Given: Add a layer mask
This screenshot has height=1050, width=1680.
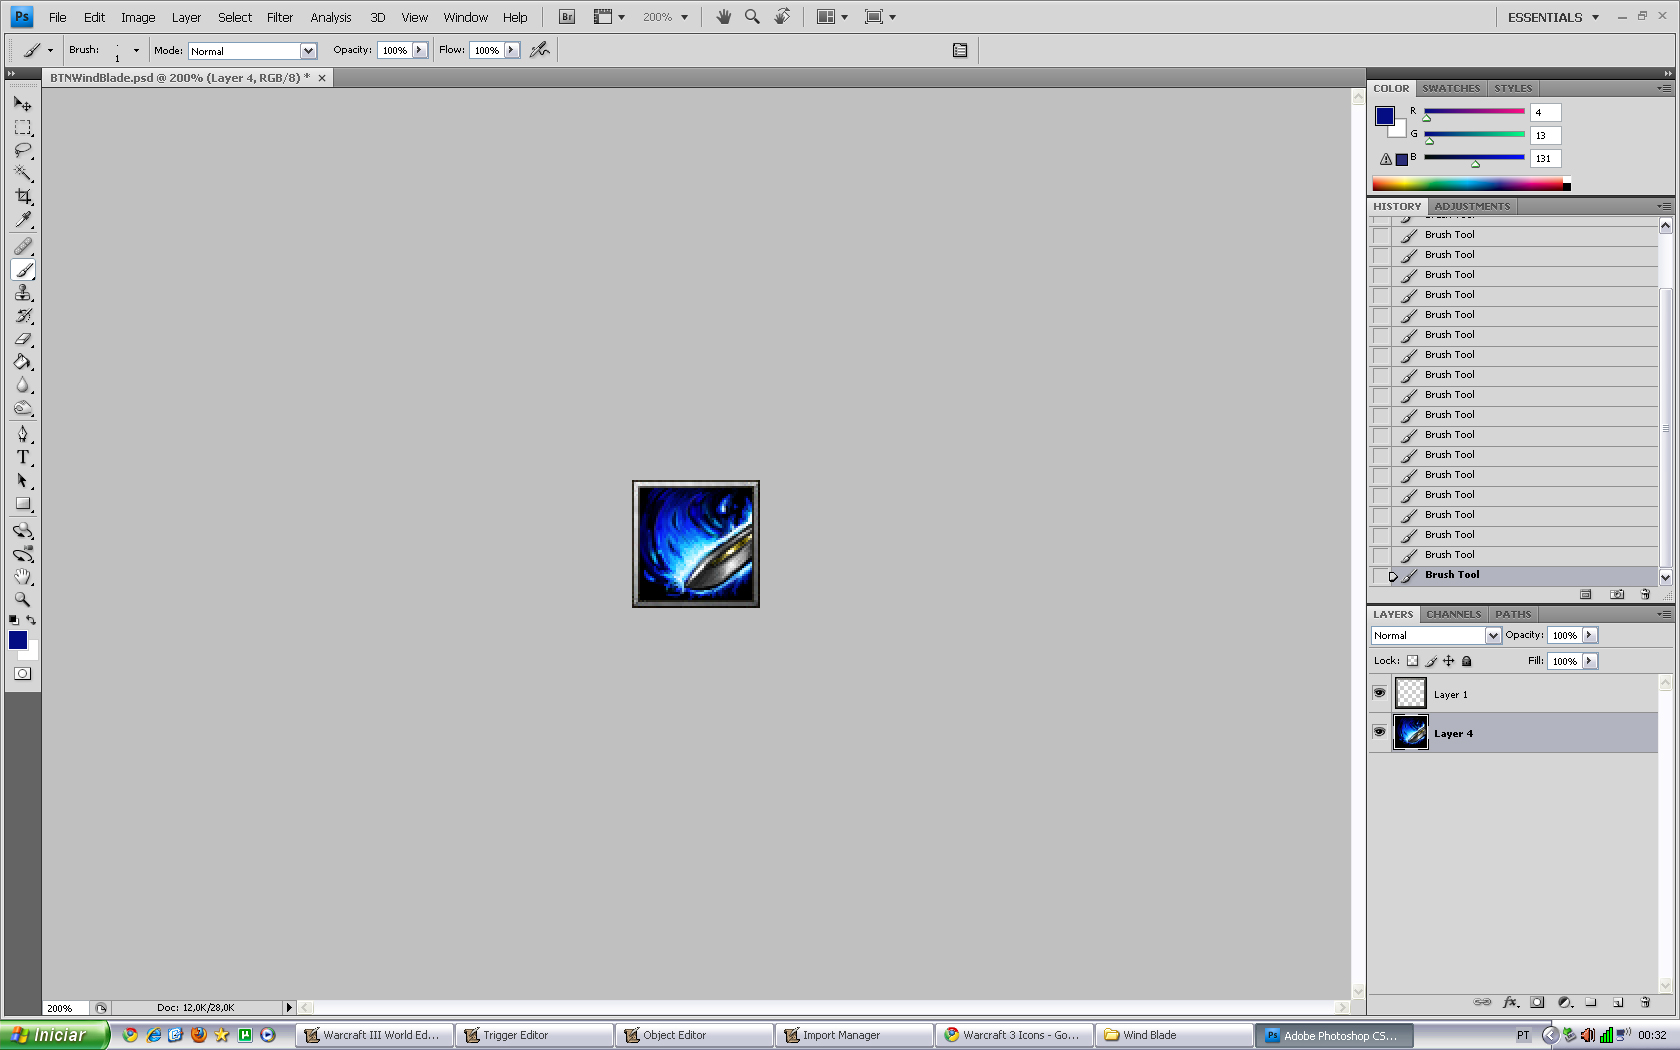Looking at the screenshot, I should [x=1537, y=1002].
